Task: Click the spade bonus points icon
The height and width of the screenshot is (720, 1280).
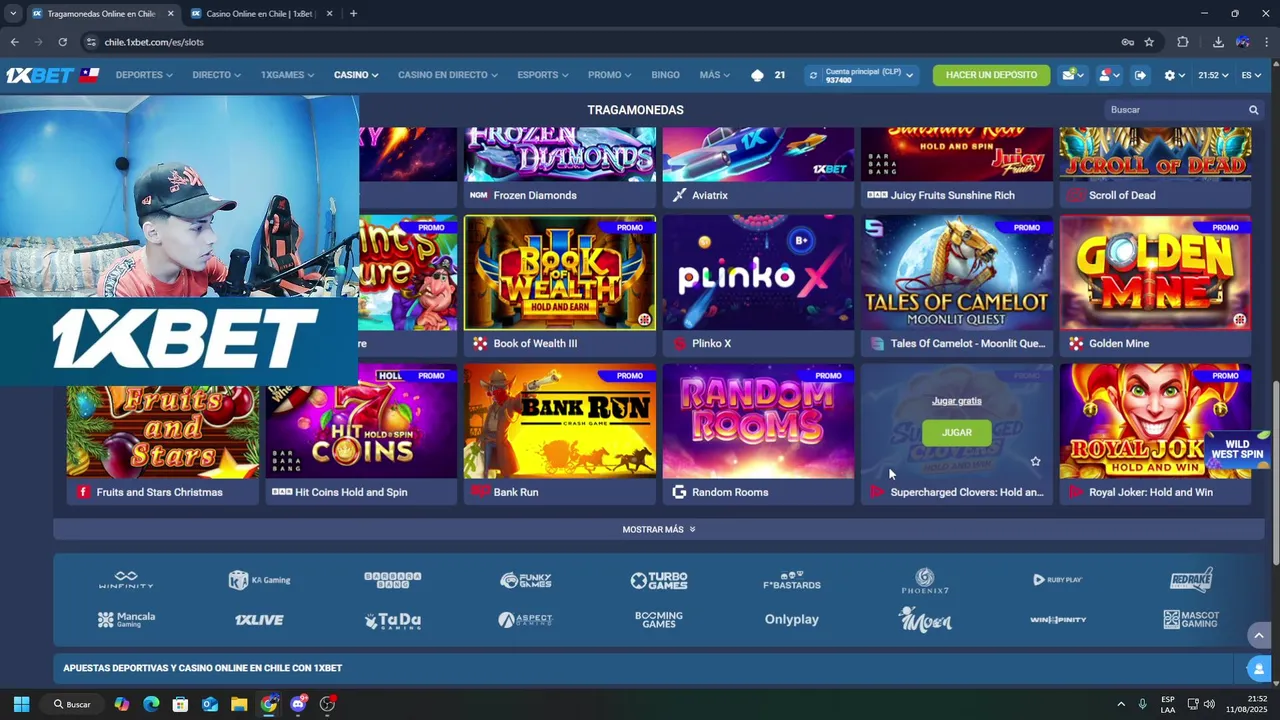Action: [x=757, y=75]
